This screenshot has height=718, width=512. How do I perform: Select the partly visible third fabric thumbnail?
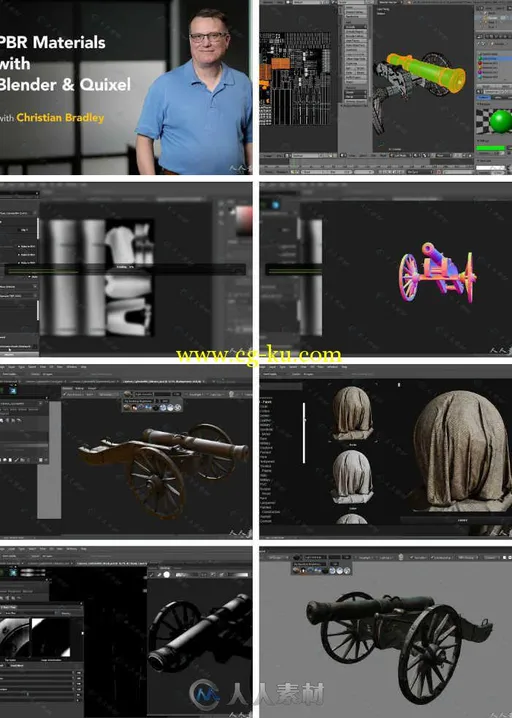(352, 519)
